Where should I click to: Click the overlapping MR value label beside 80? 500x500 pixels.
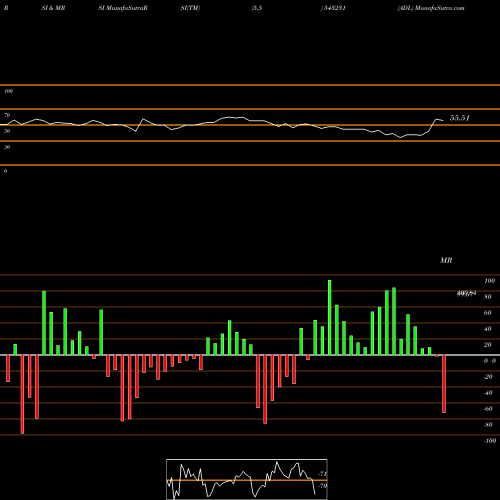coord(466,294)
